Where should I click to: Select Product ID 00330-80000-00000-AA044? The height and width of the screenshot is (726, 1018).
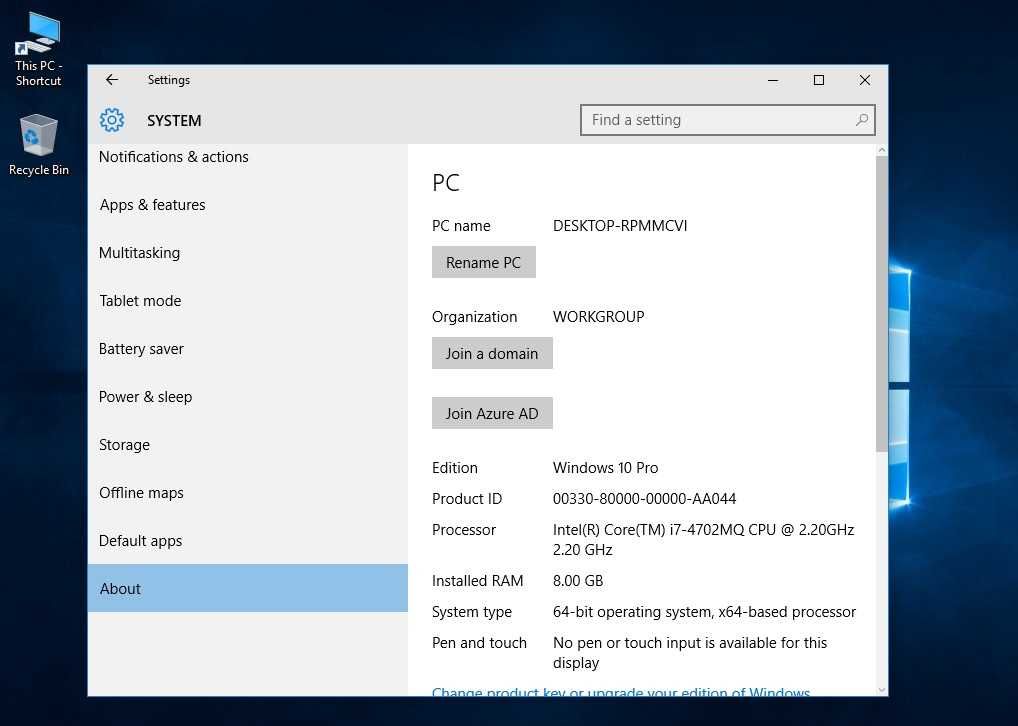645,499
